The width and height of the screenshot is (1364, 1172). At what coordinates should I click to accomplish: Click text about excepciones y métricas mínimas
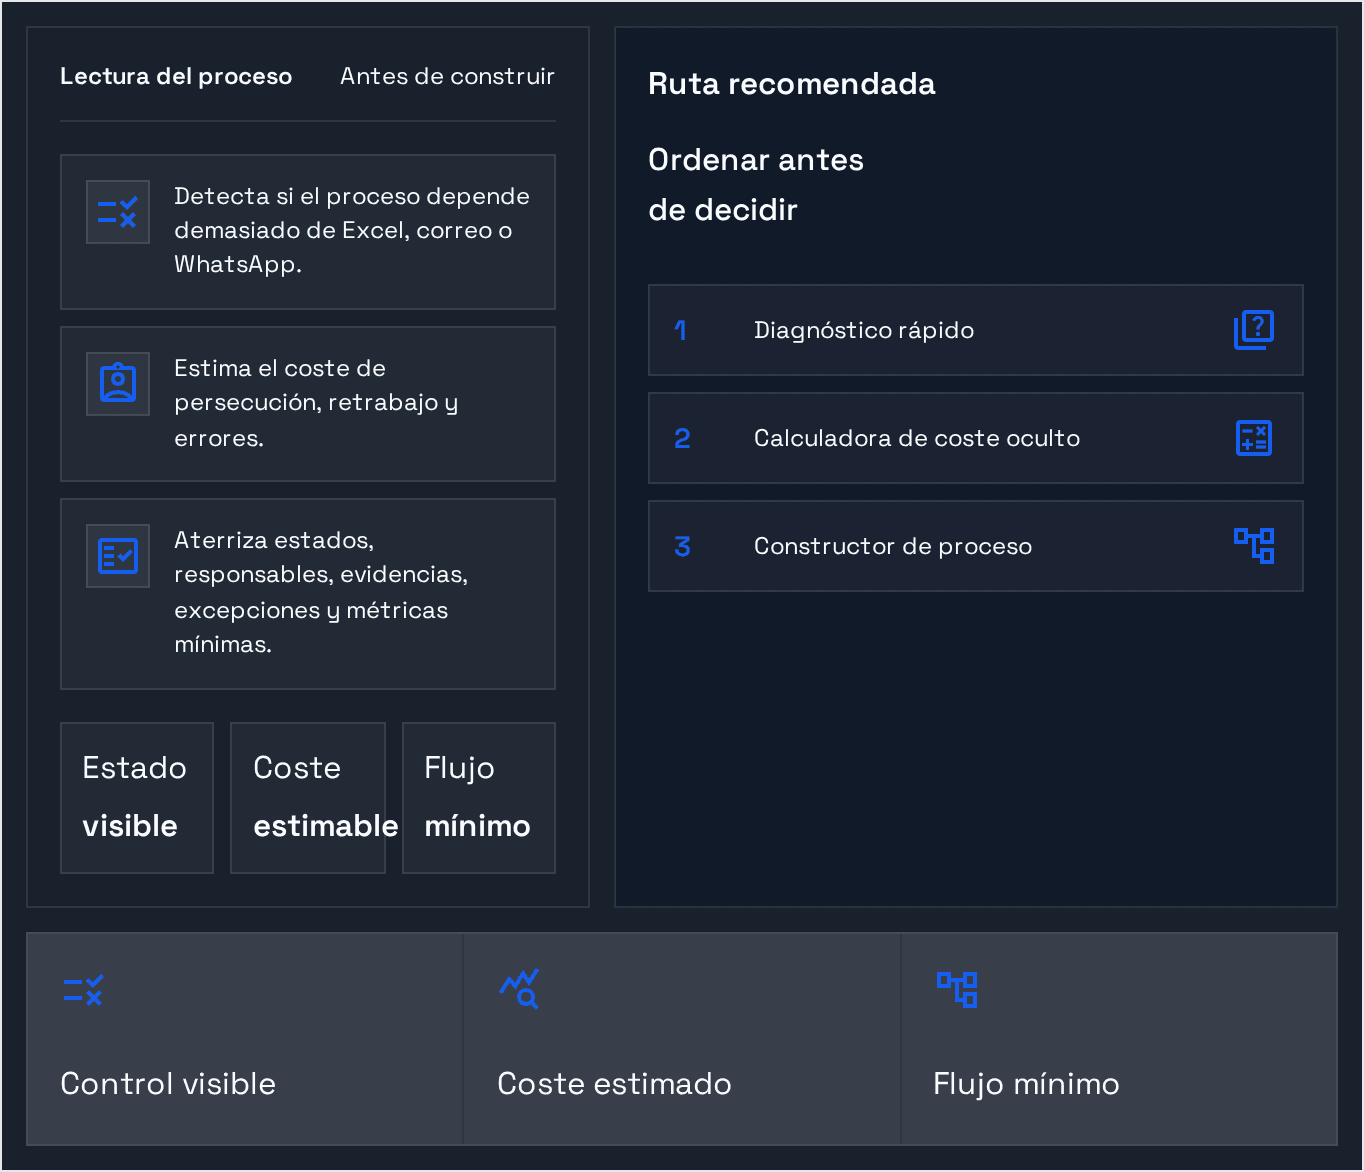(321, 592)
